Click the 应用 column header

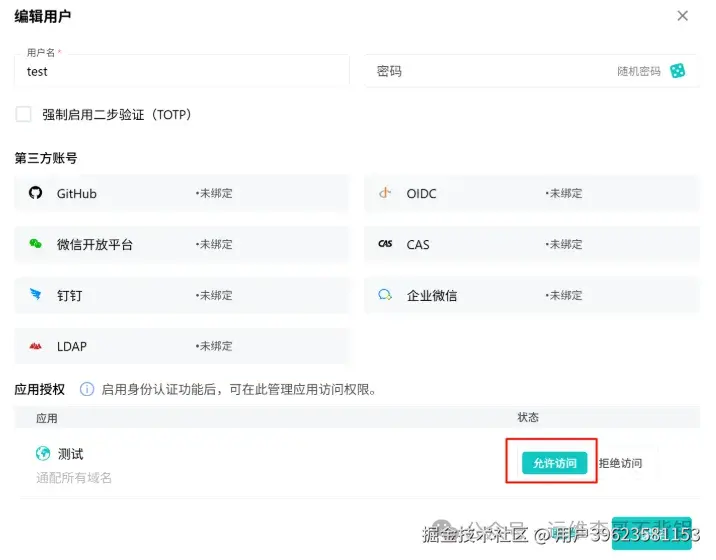tap(47, 418)
